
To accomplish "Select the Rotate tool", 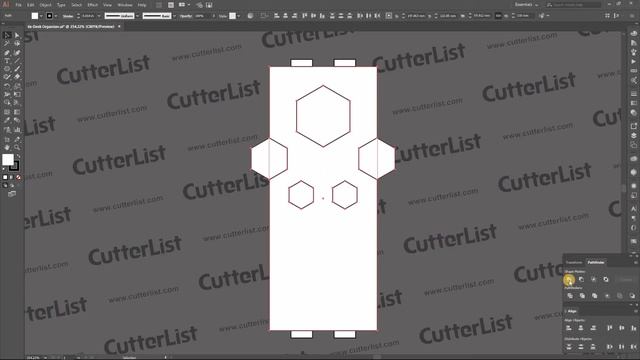I will 7,86.
